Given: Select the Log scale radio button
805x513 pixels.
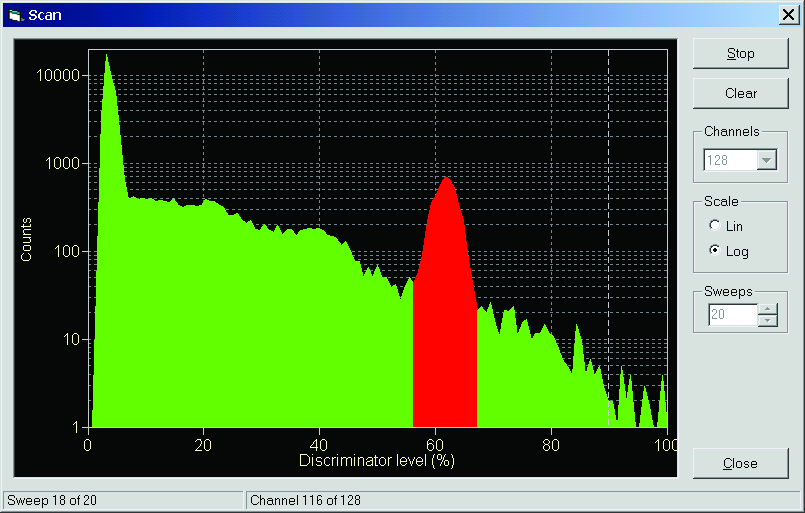Looking at the screenshot, I should pyautogui.click(x=714, y=250).
